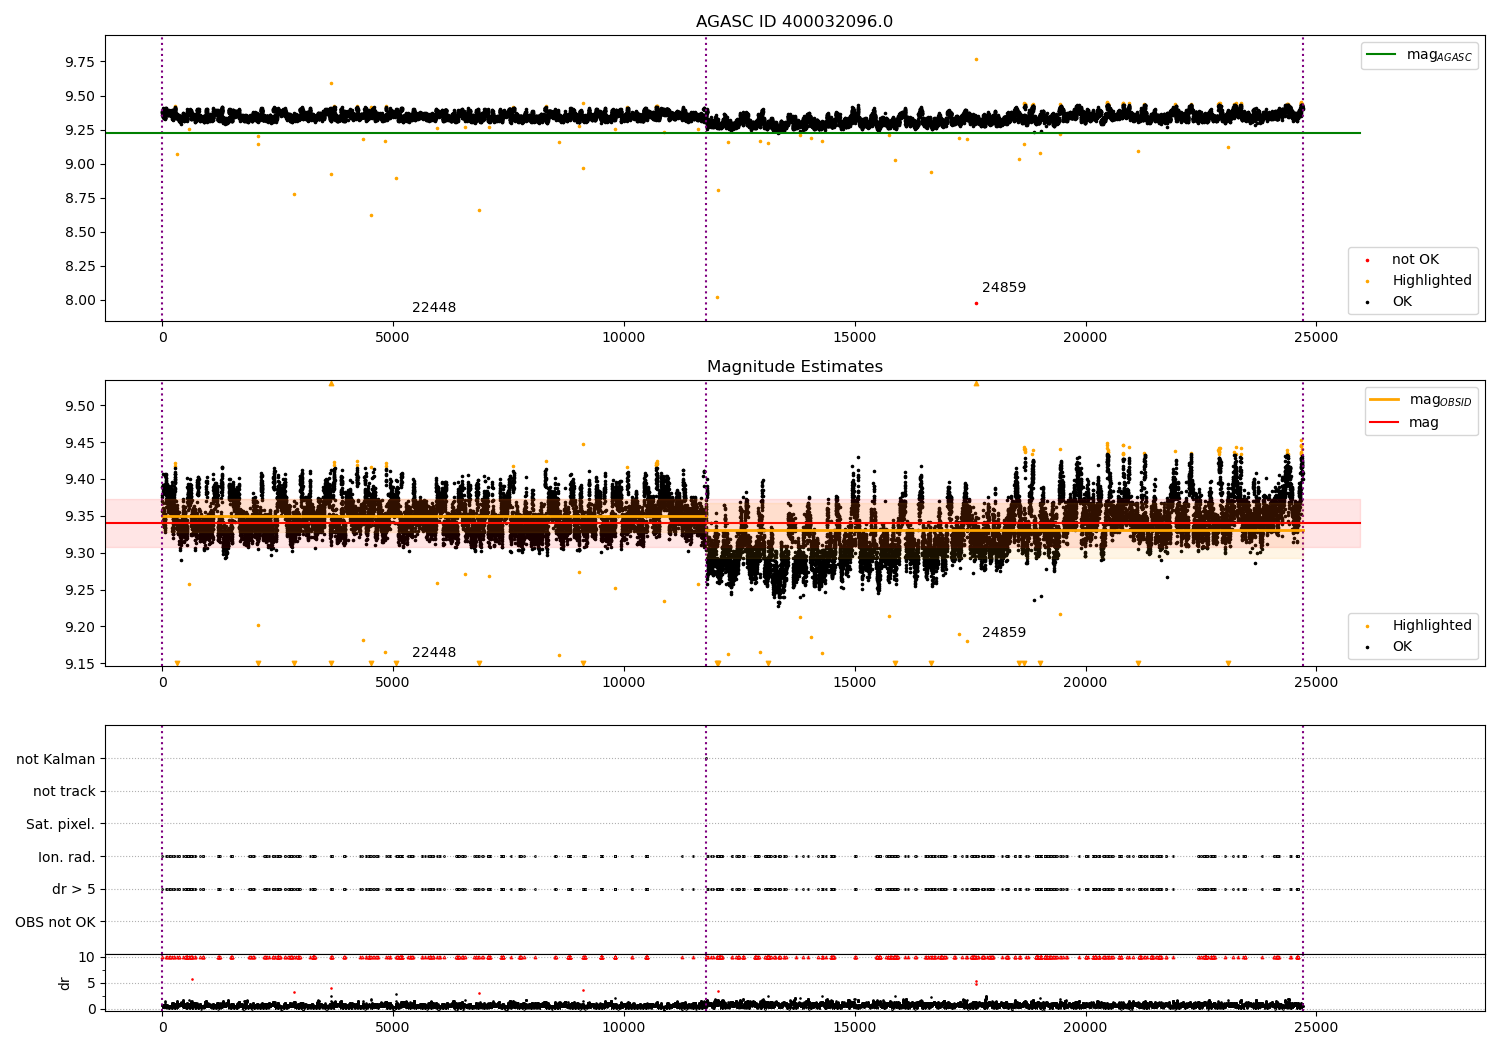Click the orange outlier point near 9.75 in top plot
The image size is (1500, 1050).
pos(976,59)
